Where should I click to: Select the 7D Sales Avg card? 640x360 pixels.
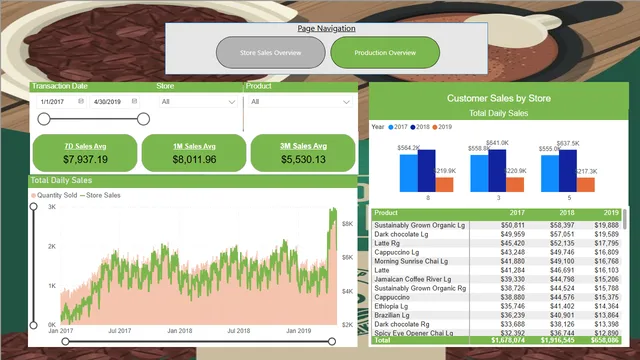tap(85, 153)
